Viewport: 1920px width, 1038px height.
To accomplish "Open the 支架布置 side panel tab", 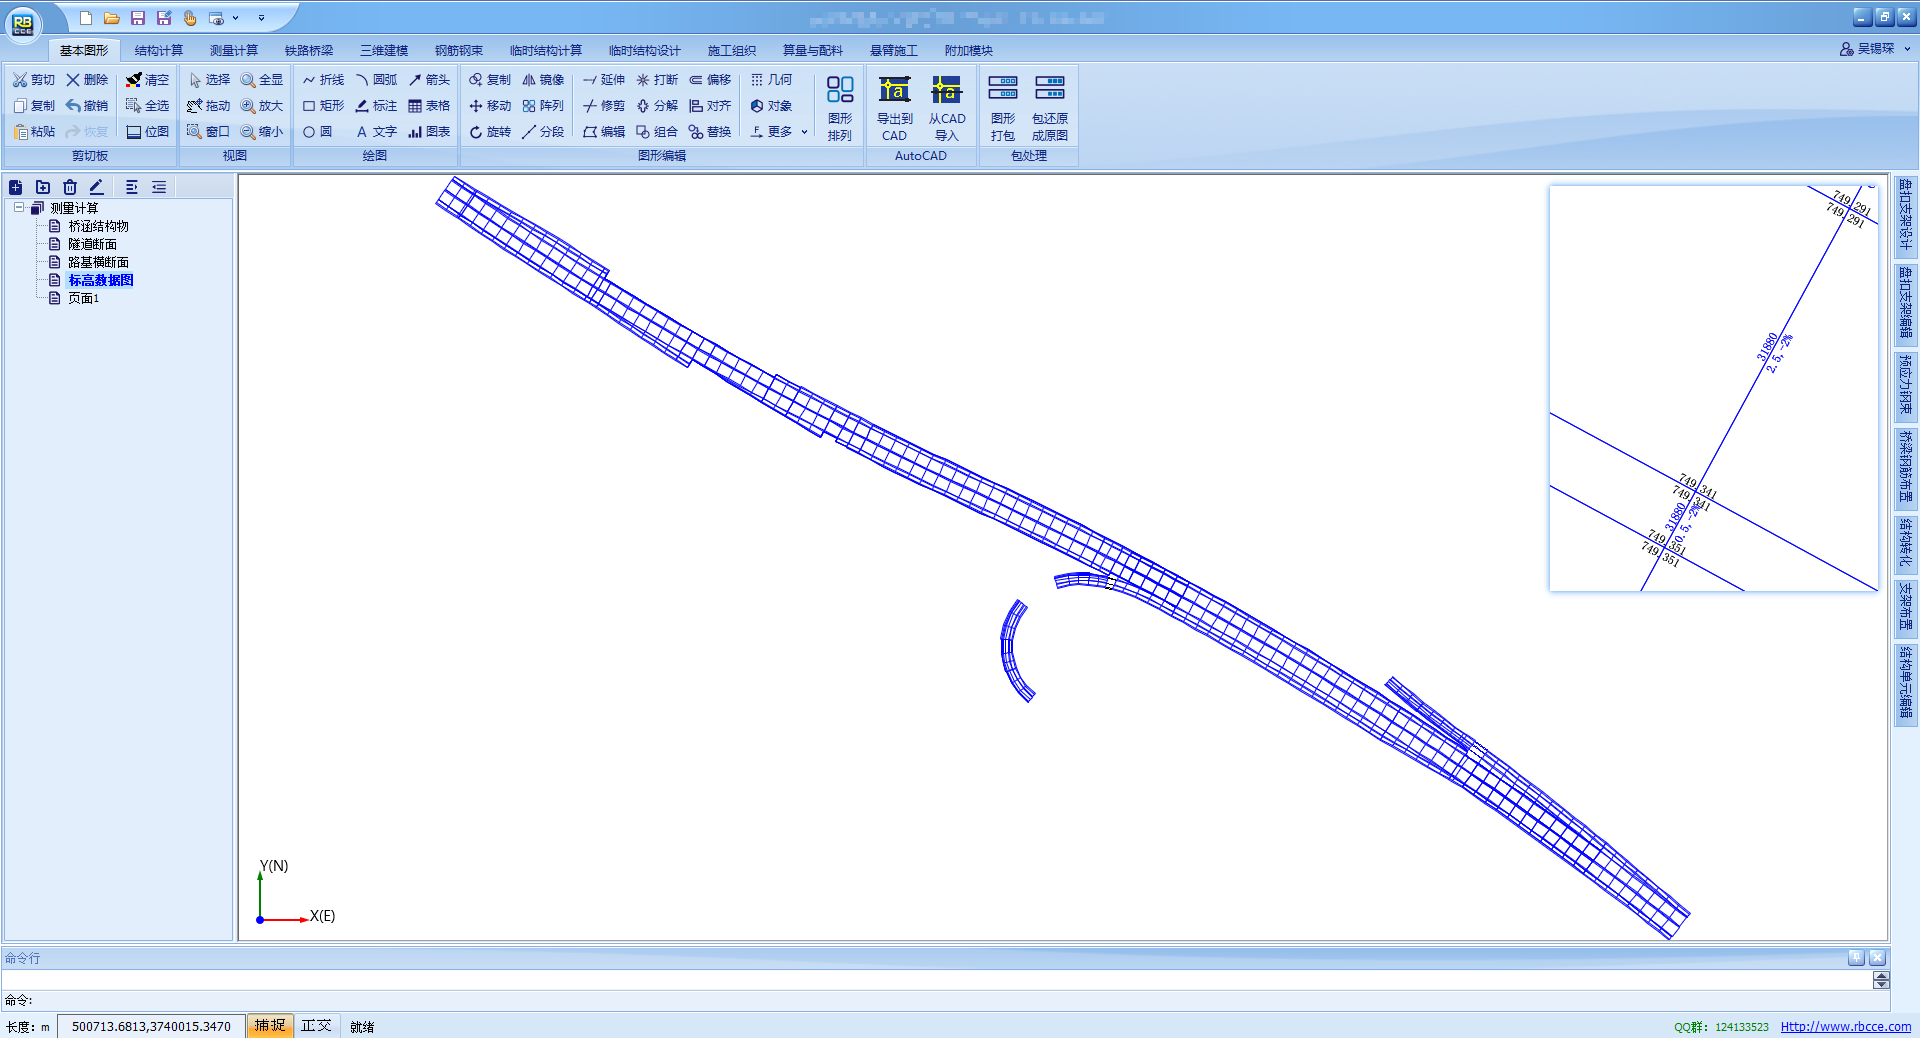I will [x=1905, y=606].
